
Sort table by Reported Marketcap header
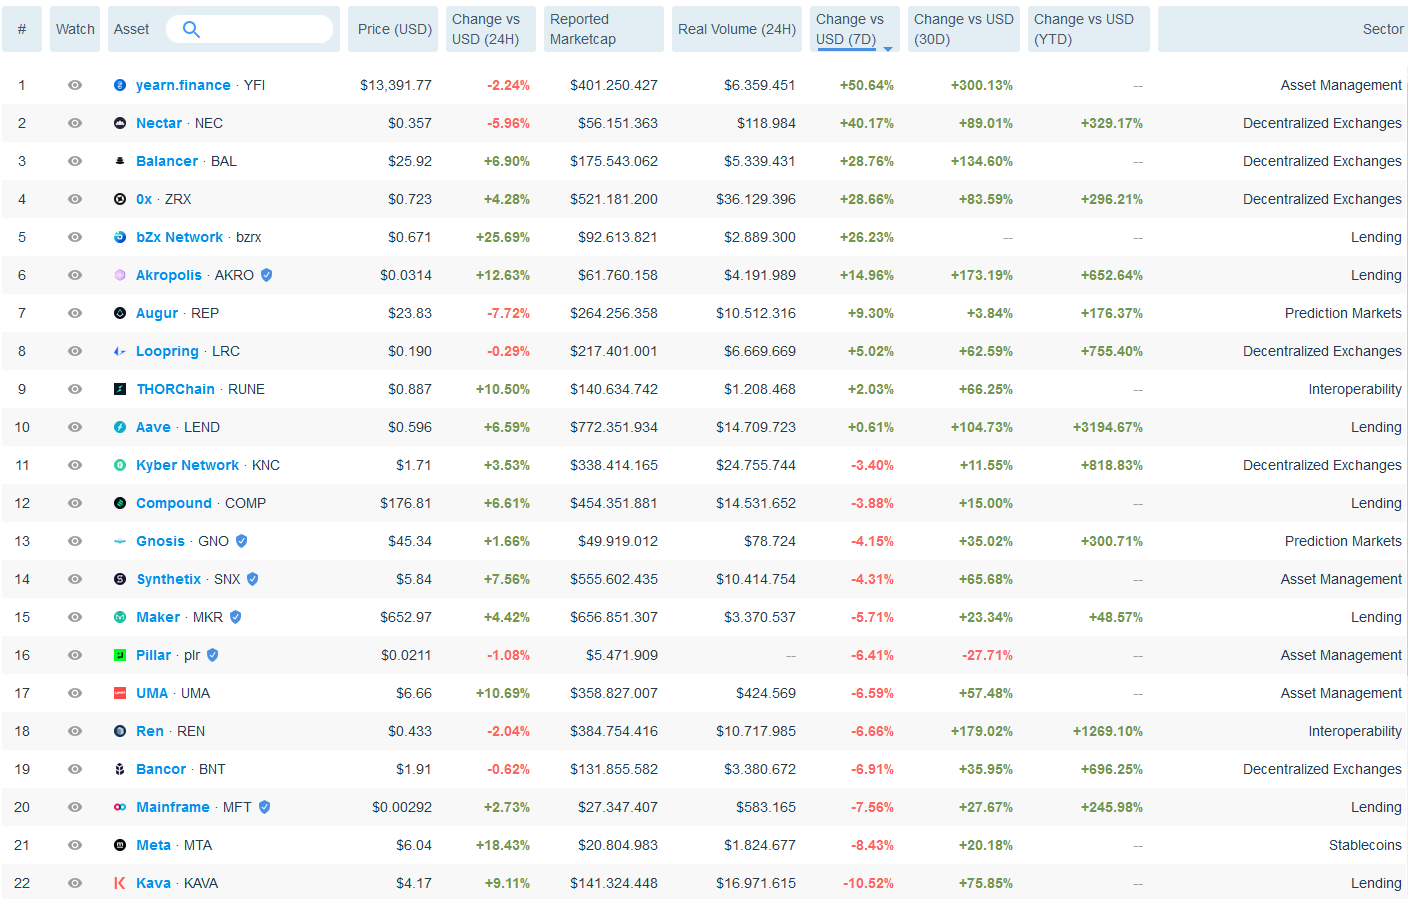point(603,30)
